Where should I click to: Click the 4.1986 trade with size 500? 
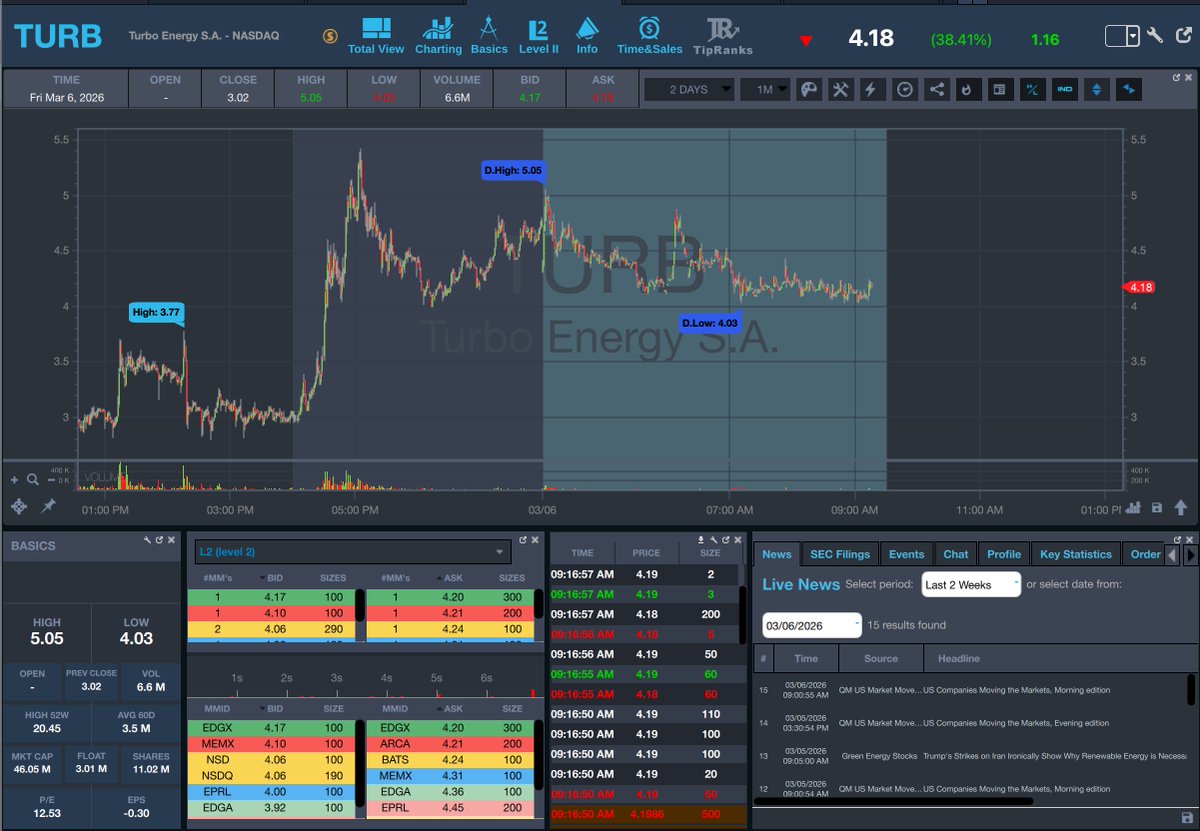[646, 814]
